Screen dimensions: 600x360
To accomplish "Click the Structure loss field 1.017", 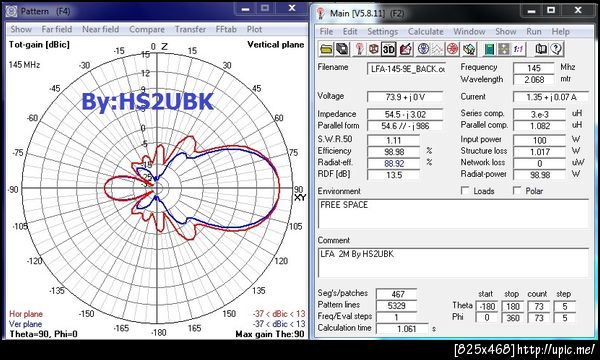I will (x=539, y=152).
